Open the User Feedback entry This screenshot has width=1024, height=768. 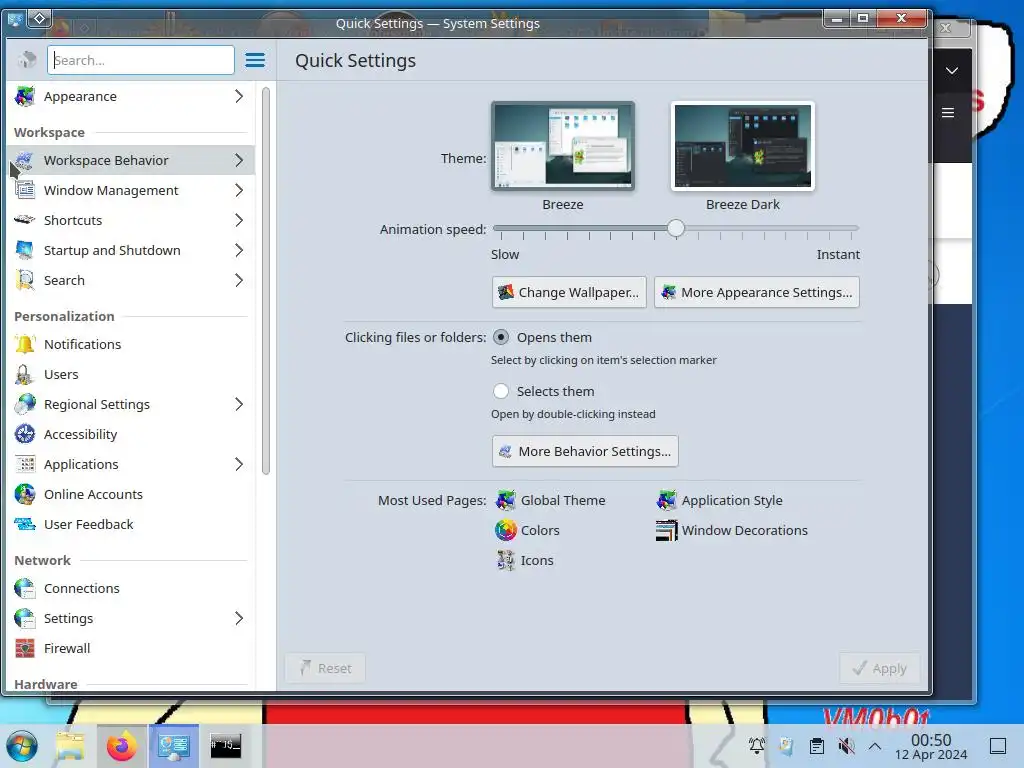[x=131, y=524]
